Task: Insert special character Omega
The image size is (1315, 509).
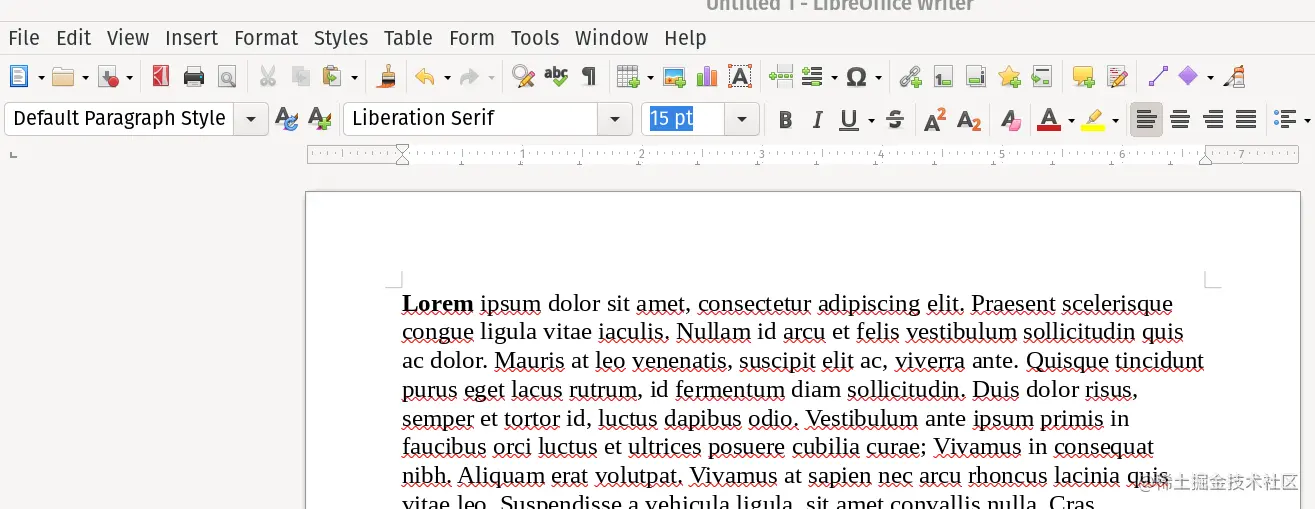Action: point(856,76)
